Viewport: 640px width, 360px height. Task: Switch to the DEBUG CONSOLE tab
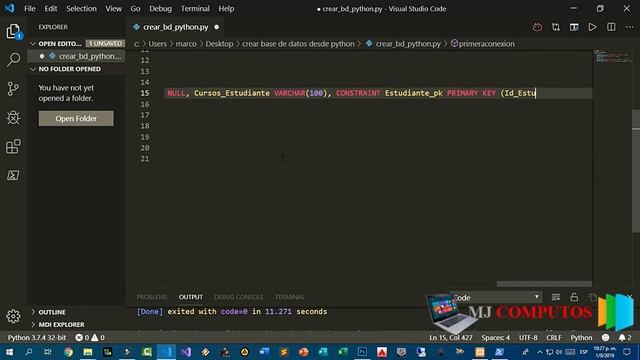238,297
